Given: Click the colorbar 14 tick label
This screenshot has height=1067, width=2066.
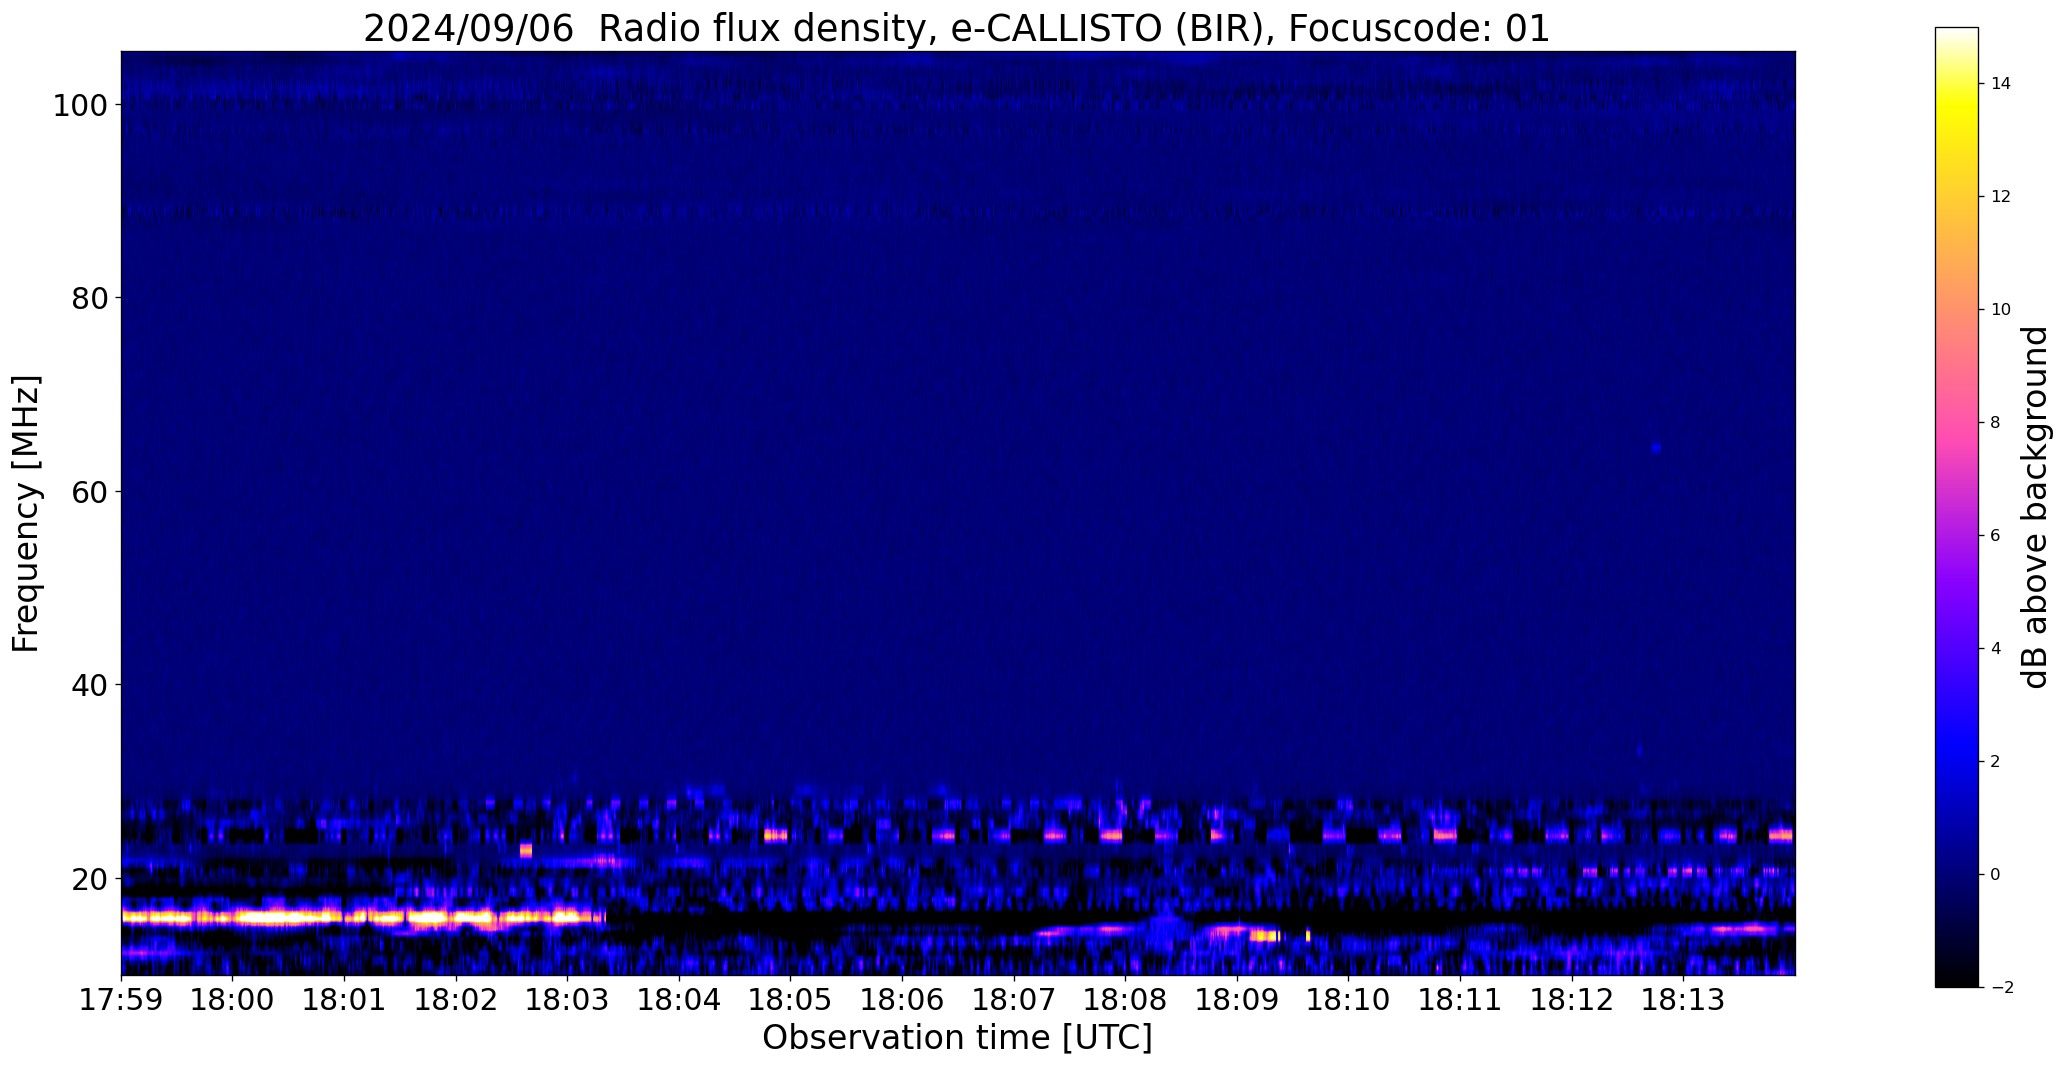Looking at the screenshot, I should [2001, 84].
